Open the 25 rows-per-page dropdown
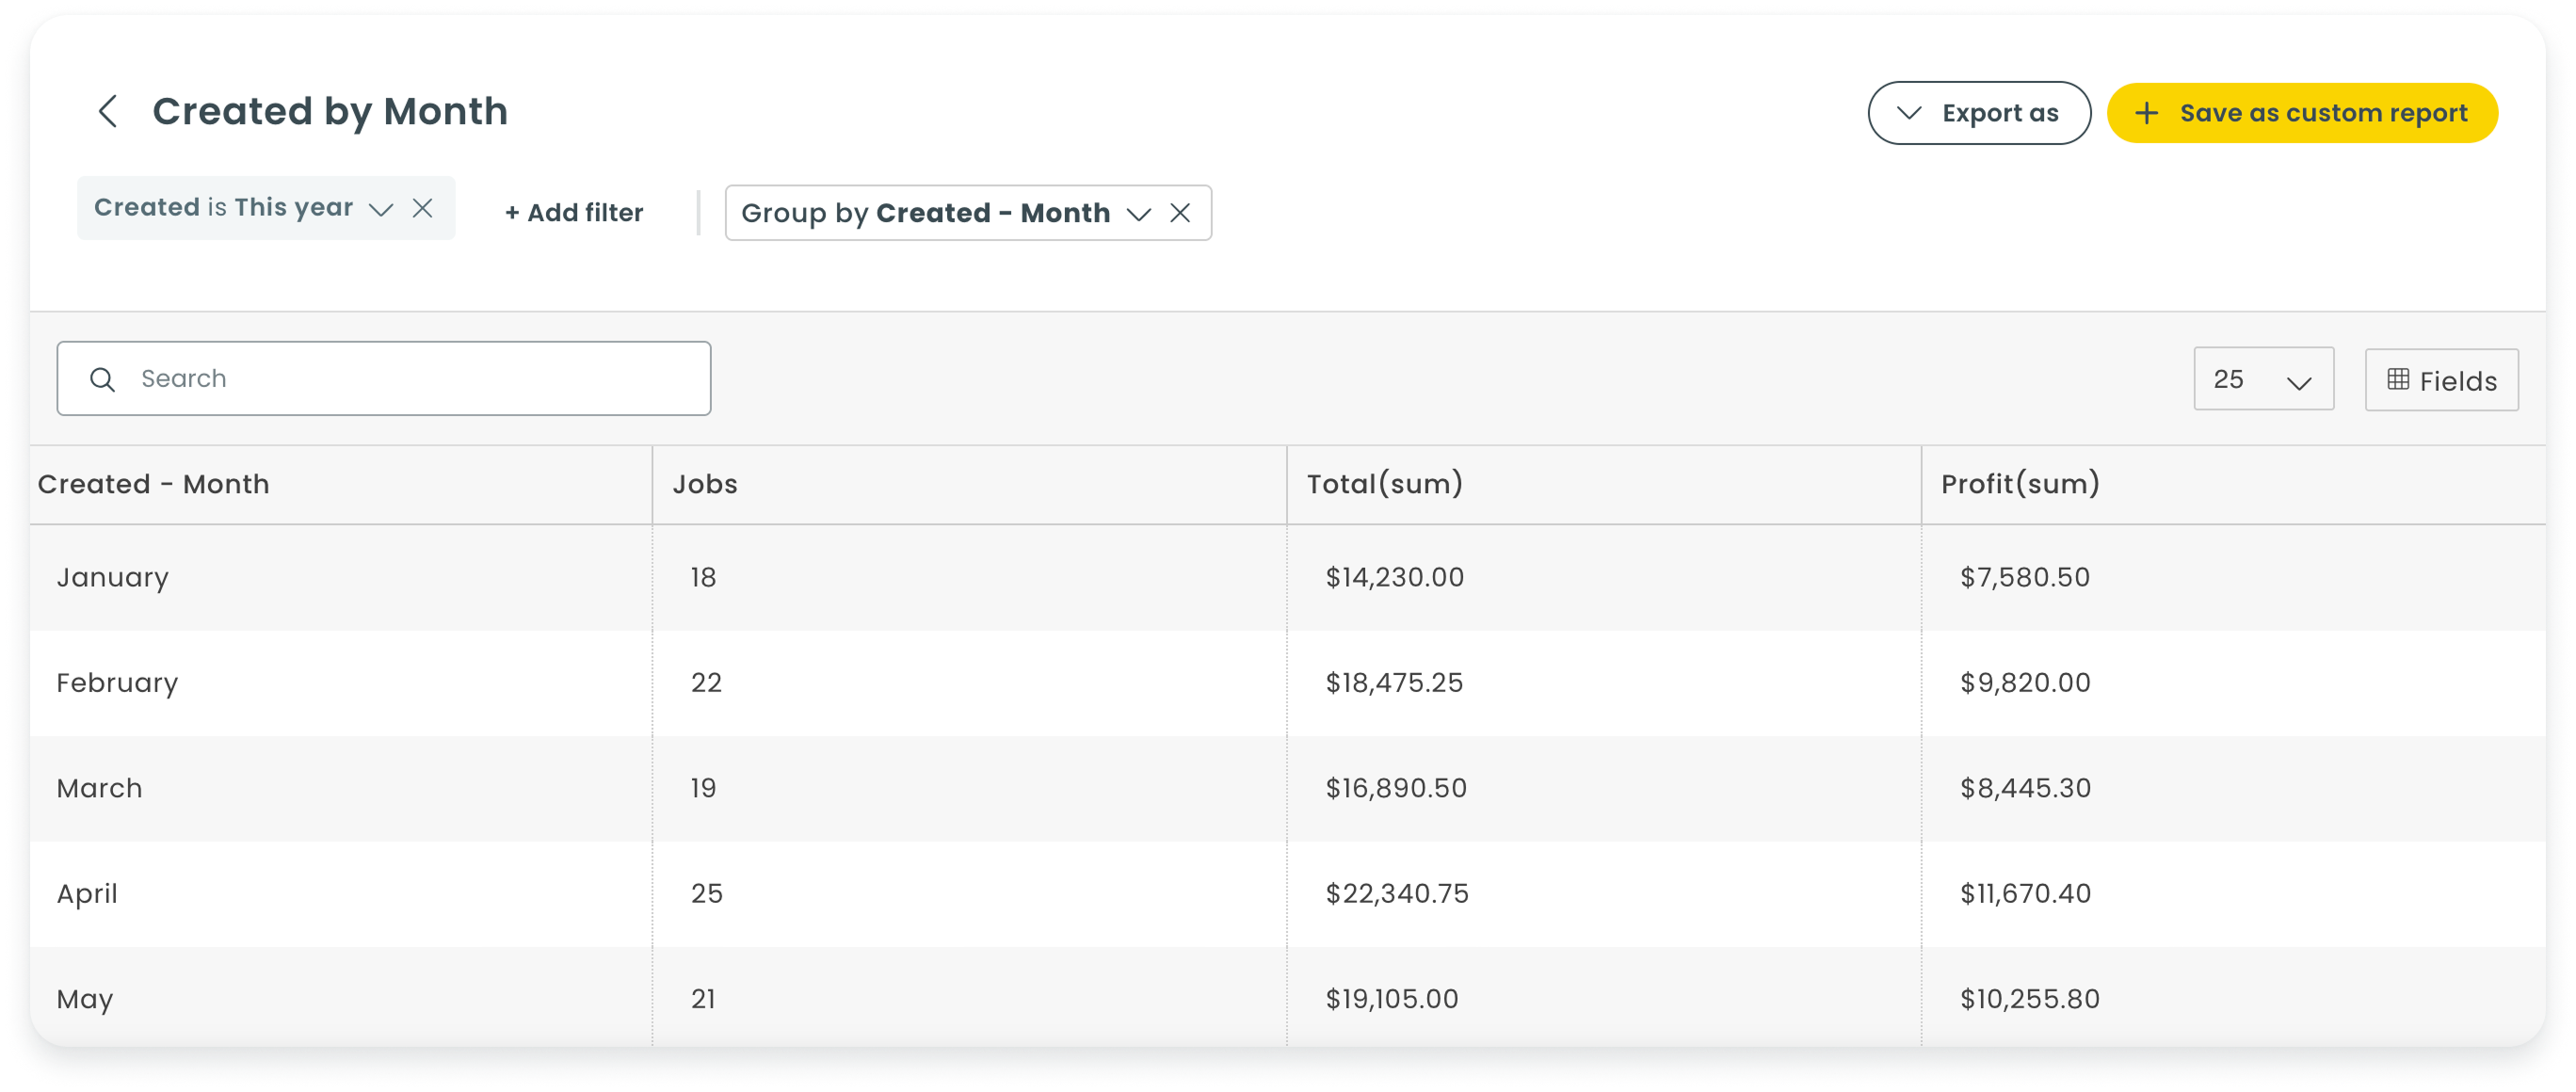Image resolution: width=2576 pixels, height=1092 pixels. point(2263,379)
